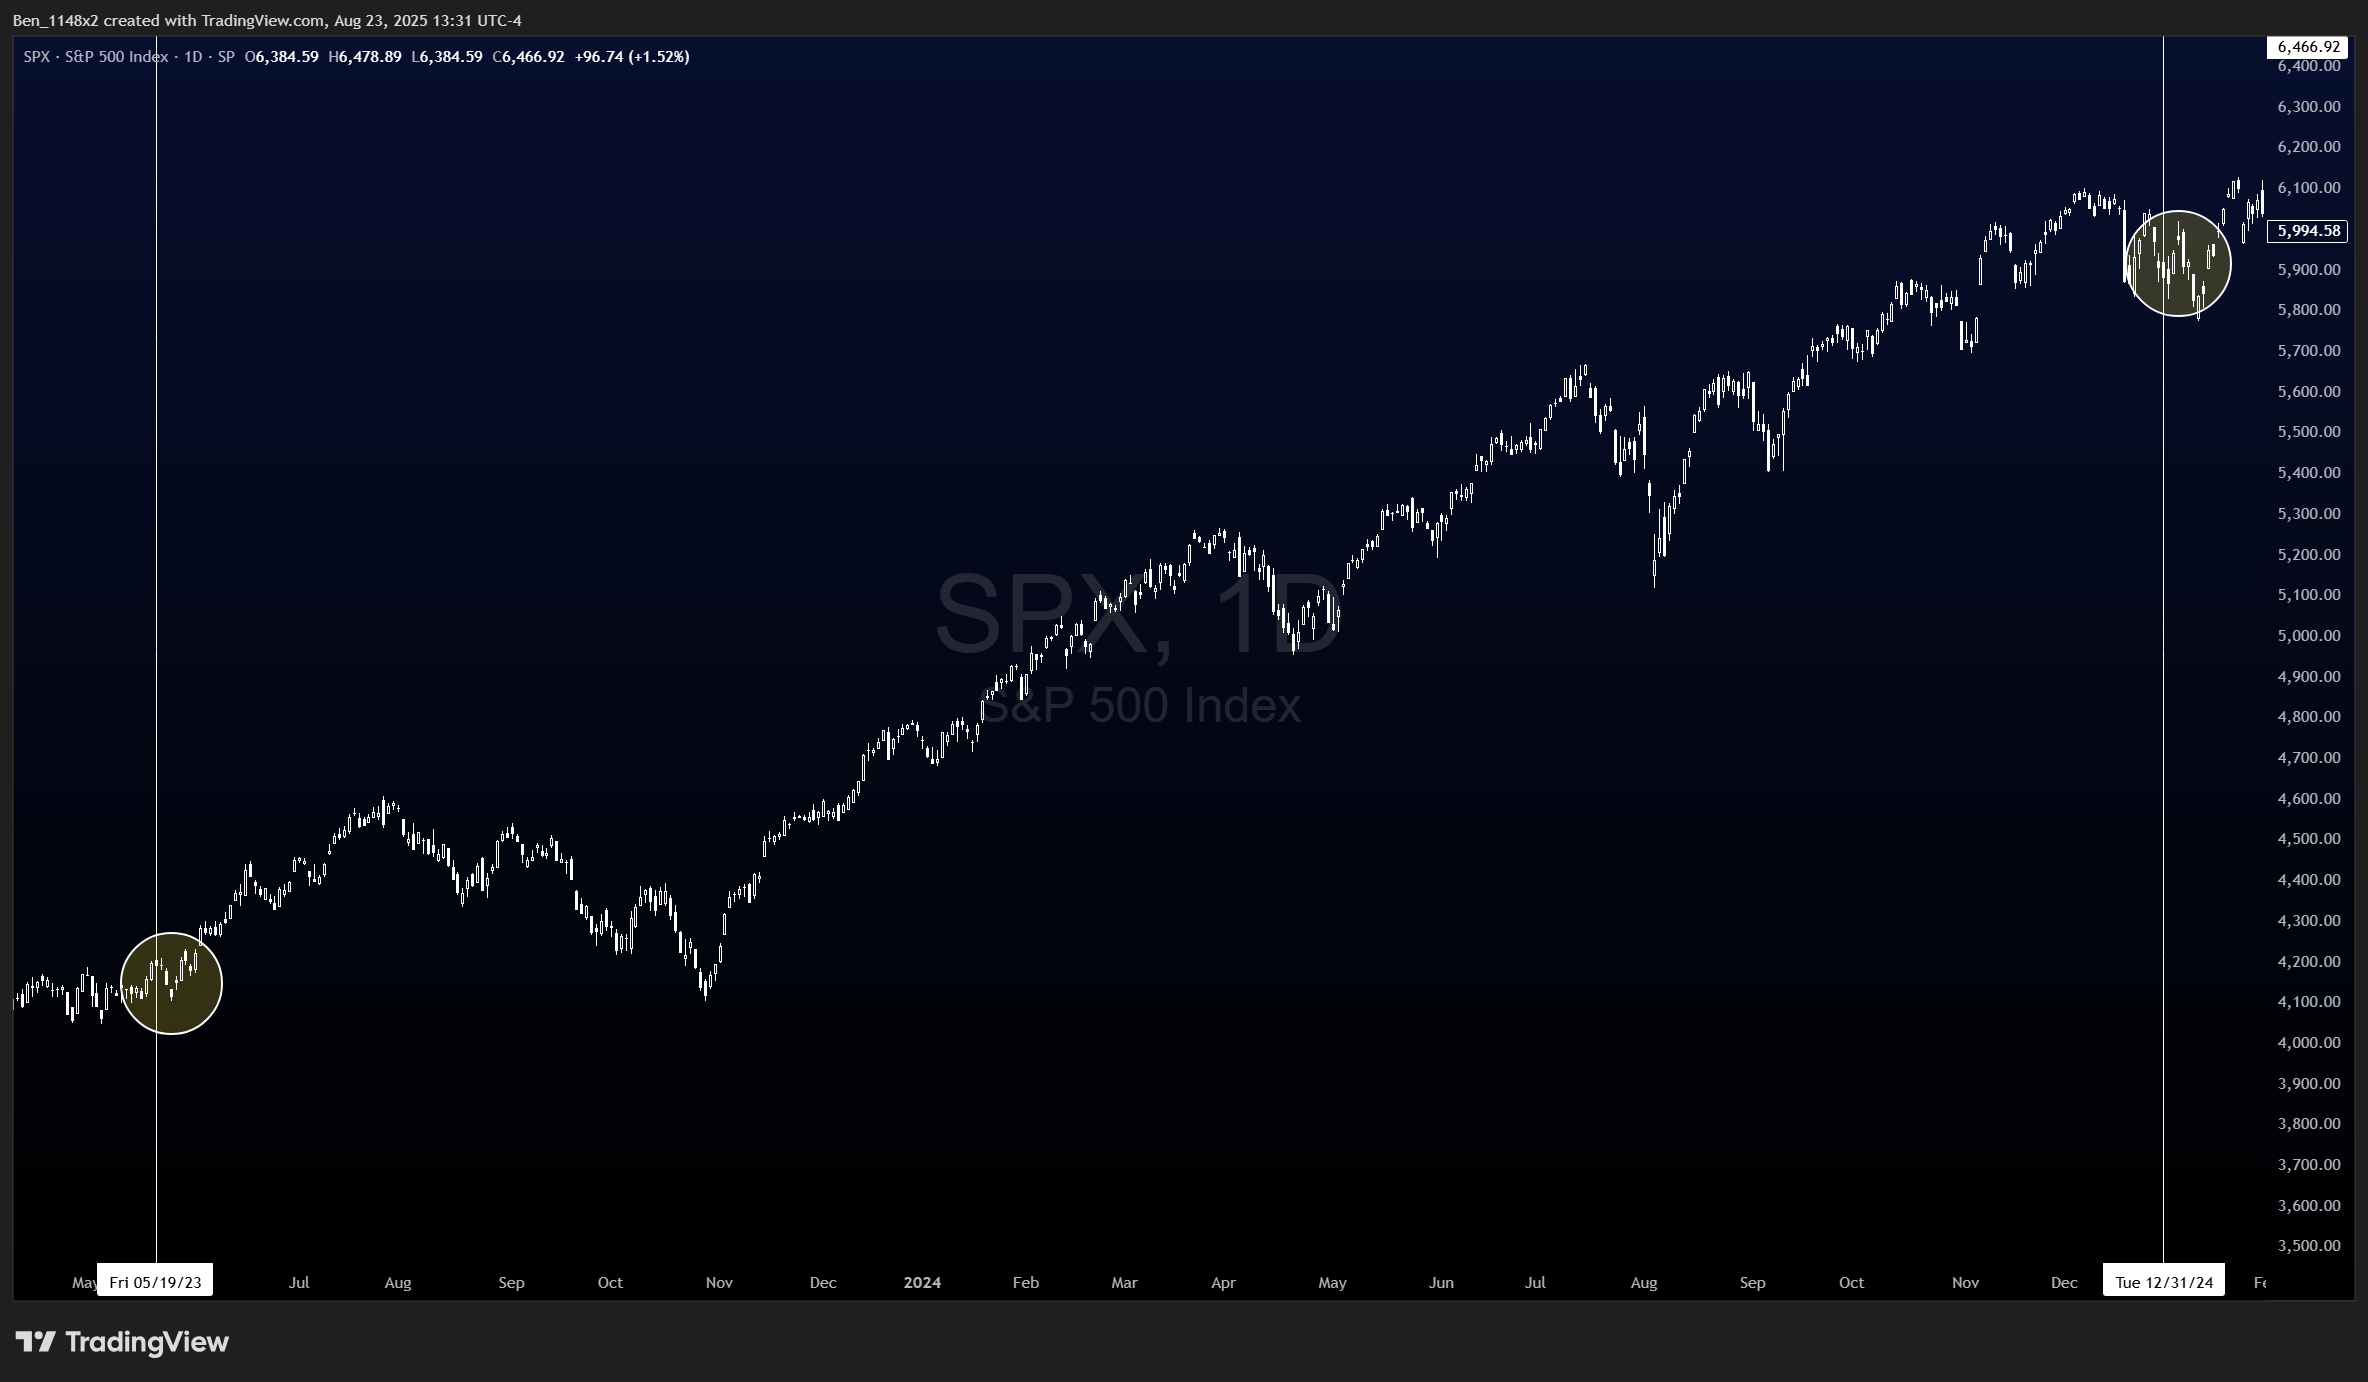Click the 2024 label on time axis
Screen dimensions: 2368x1382
922,1282
